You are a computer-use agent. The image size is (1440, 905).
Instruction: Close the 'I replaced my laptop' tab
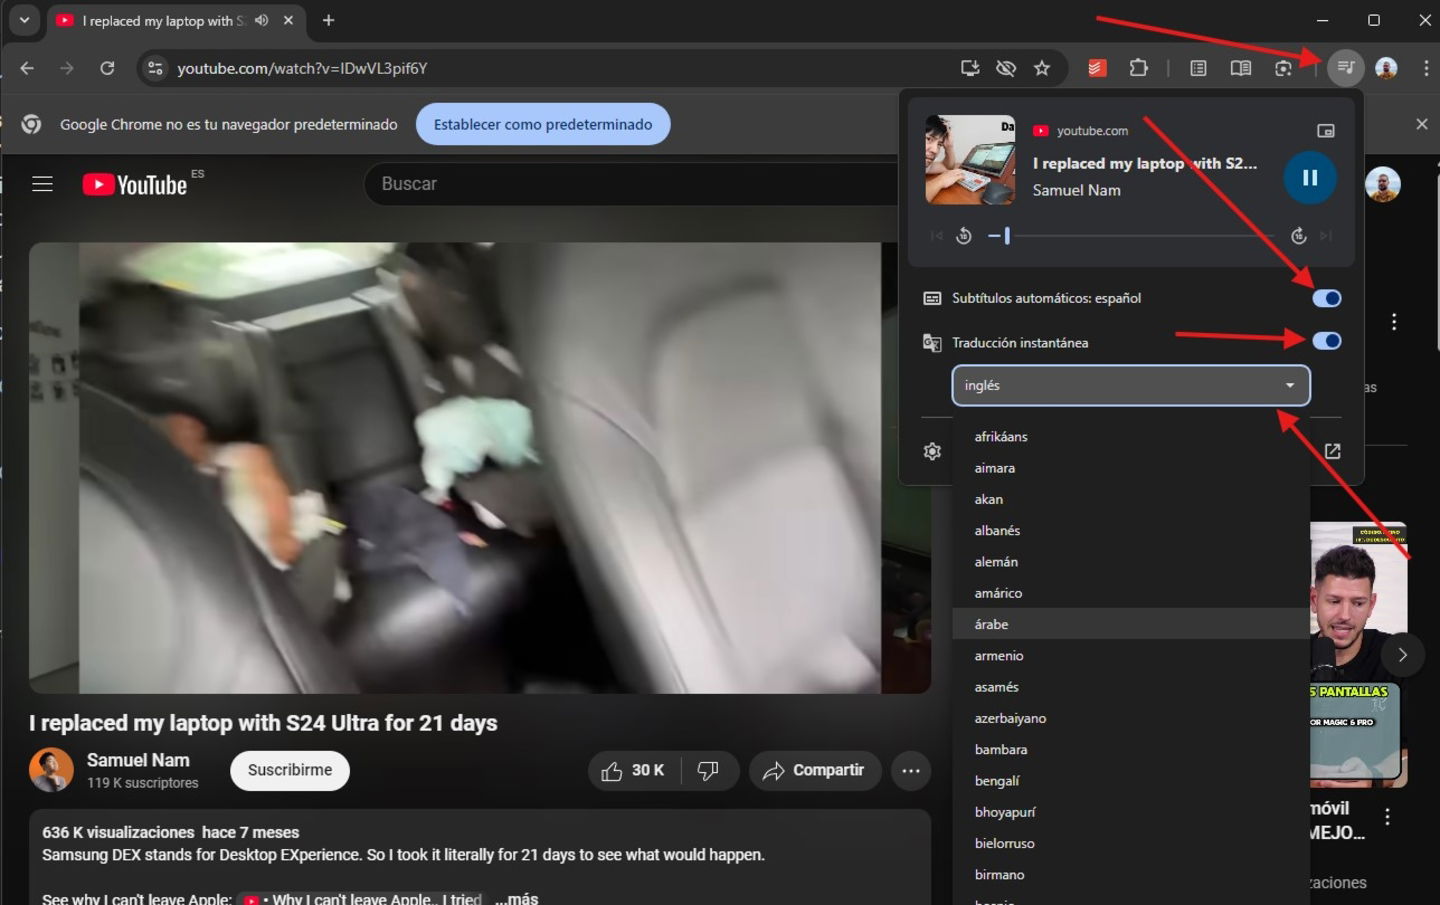[288, 20]
